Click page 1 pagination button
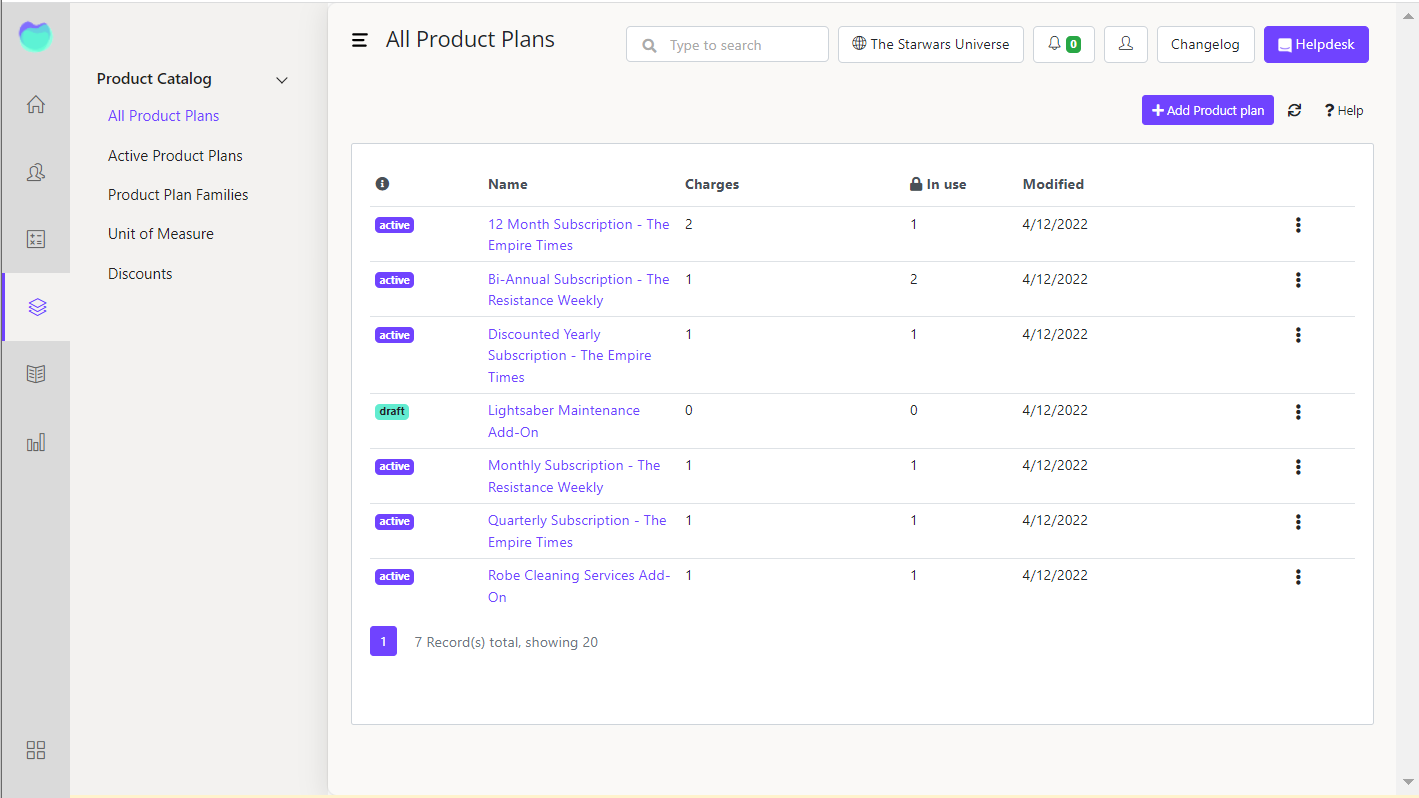The image size is (1419, 798). coord(383,642)
